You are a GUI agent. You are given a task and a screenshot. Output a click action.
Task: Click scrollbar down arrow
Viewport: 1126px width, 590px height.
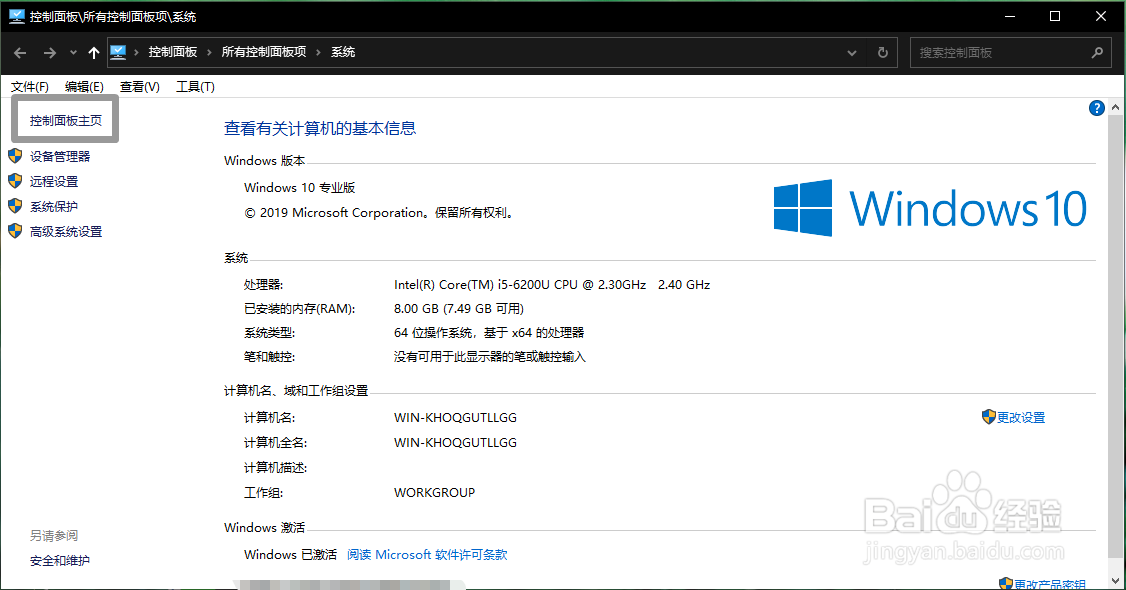click(1115, 581)
